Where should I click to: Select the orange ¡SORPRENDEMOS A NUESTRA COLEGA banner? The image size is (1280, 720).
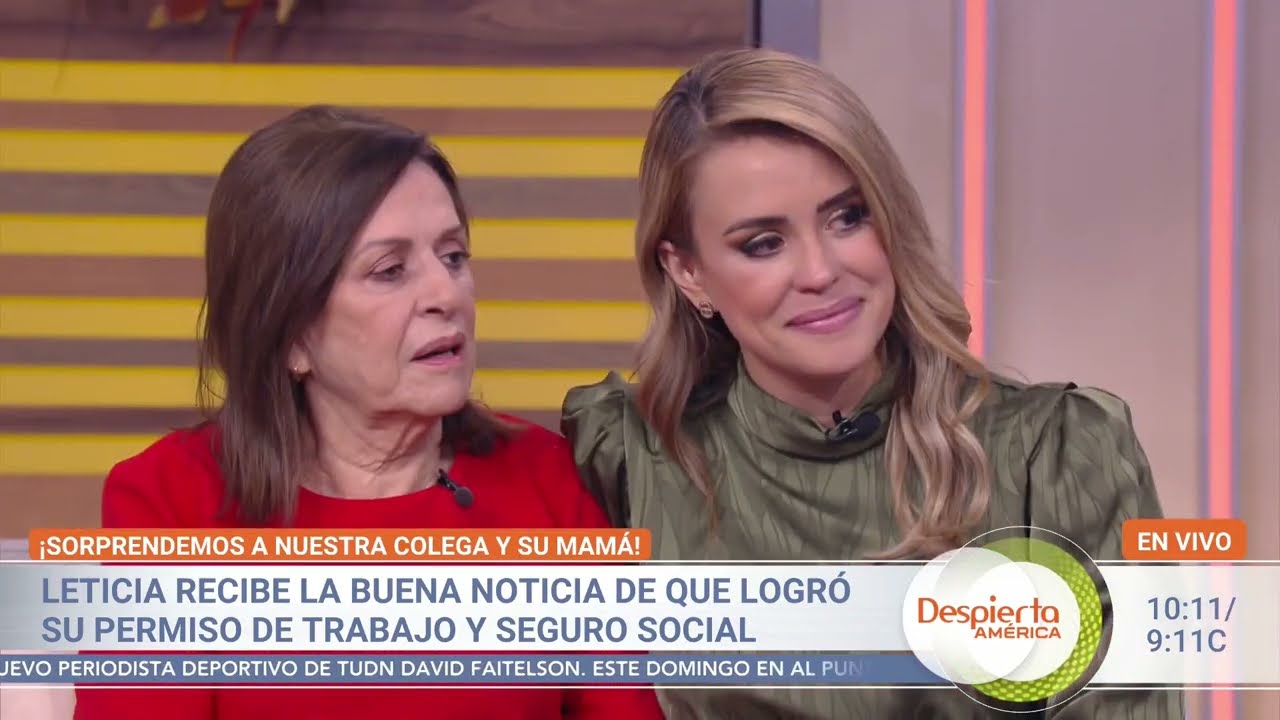click(x=340, y=545)
